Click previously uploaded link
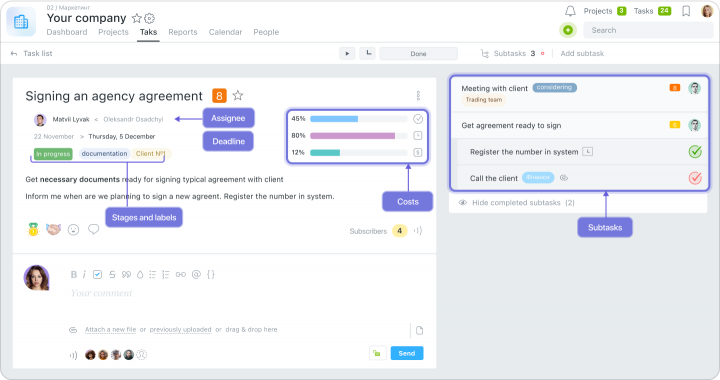The height and width of the screenshot is (380, 720). pyautogui.click(x=180, y=330)
